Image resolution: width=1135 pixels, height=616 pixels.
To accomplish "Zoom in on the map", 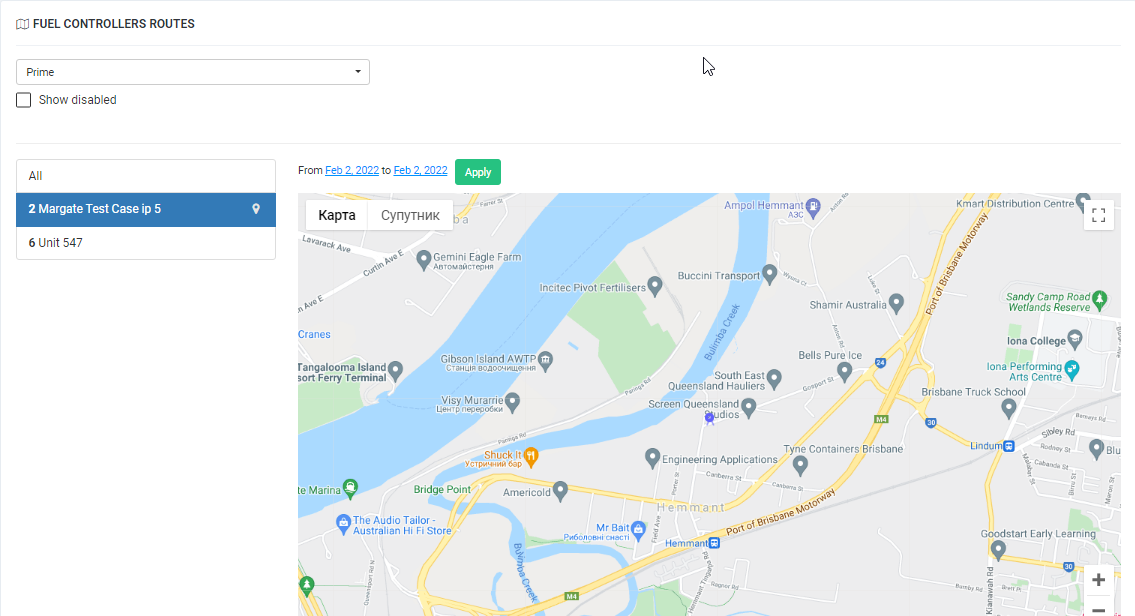I will (x=1098, y=580).
